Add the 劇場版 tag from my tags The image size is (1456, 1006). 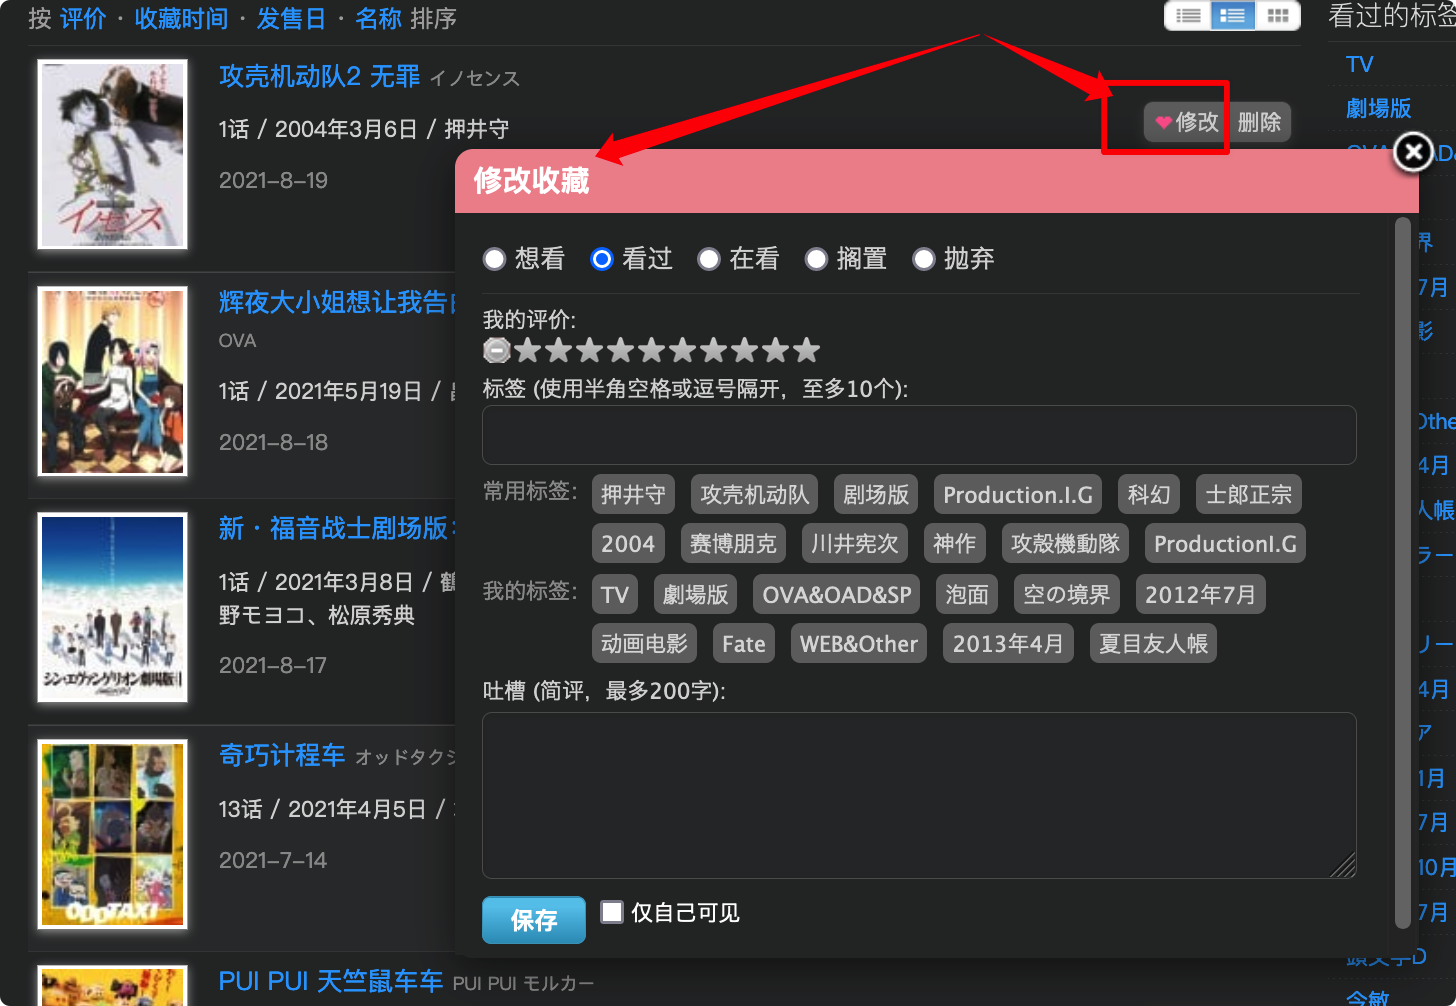click(x=696, y=595)
